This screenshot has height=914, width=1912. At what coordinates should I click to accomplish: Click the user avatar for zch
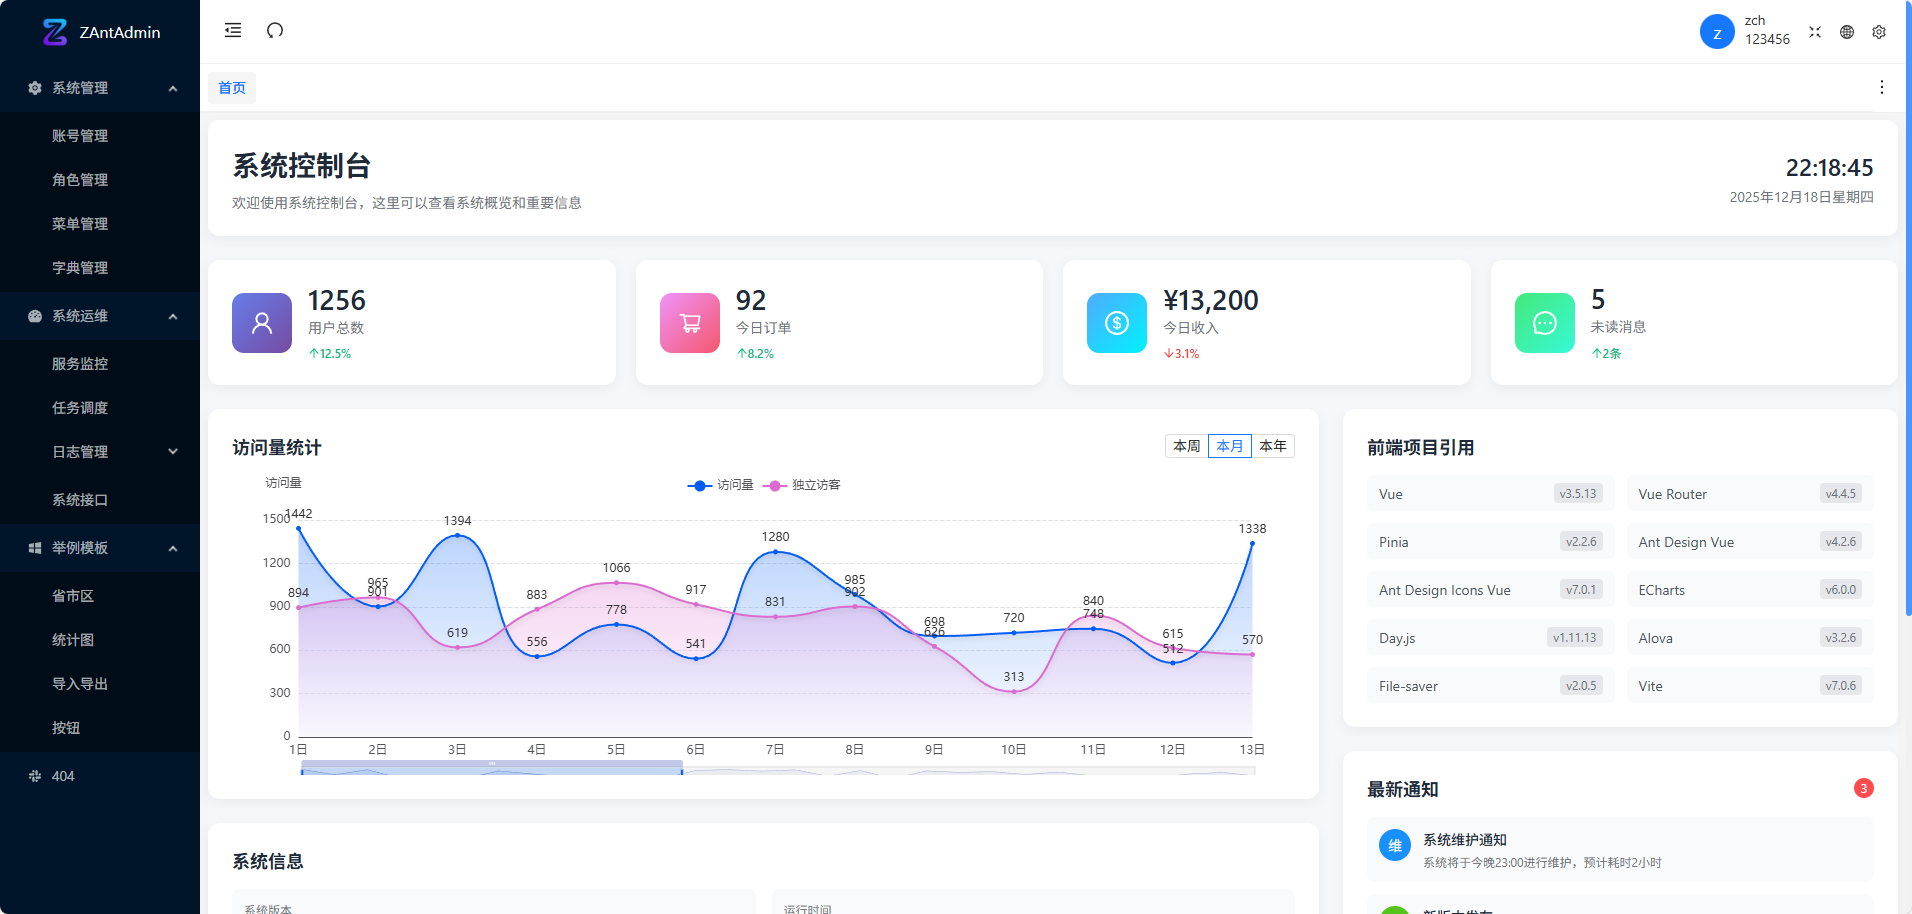(x=1716, y=31)
